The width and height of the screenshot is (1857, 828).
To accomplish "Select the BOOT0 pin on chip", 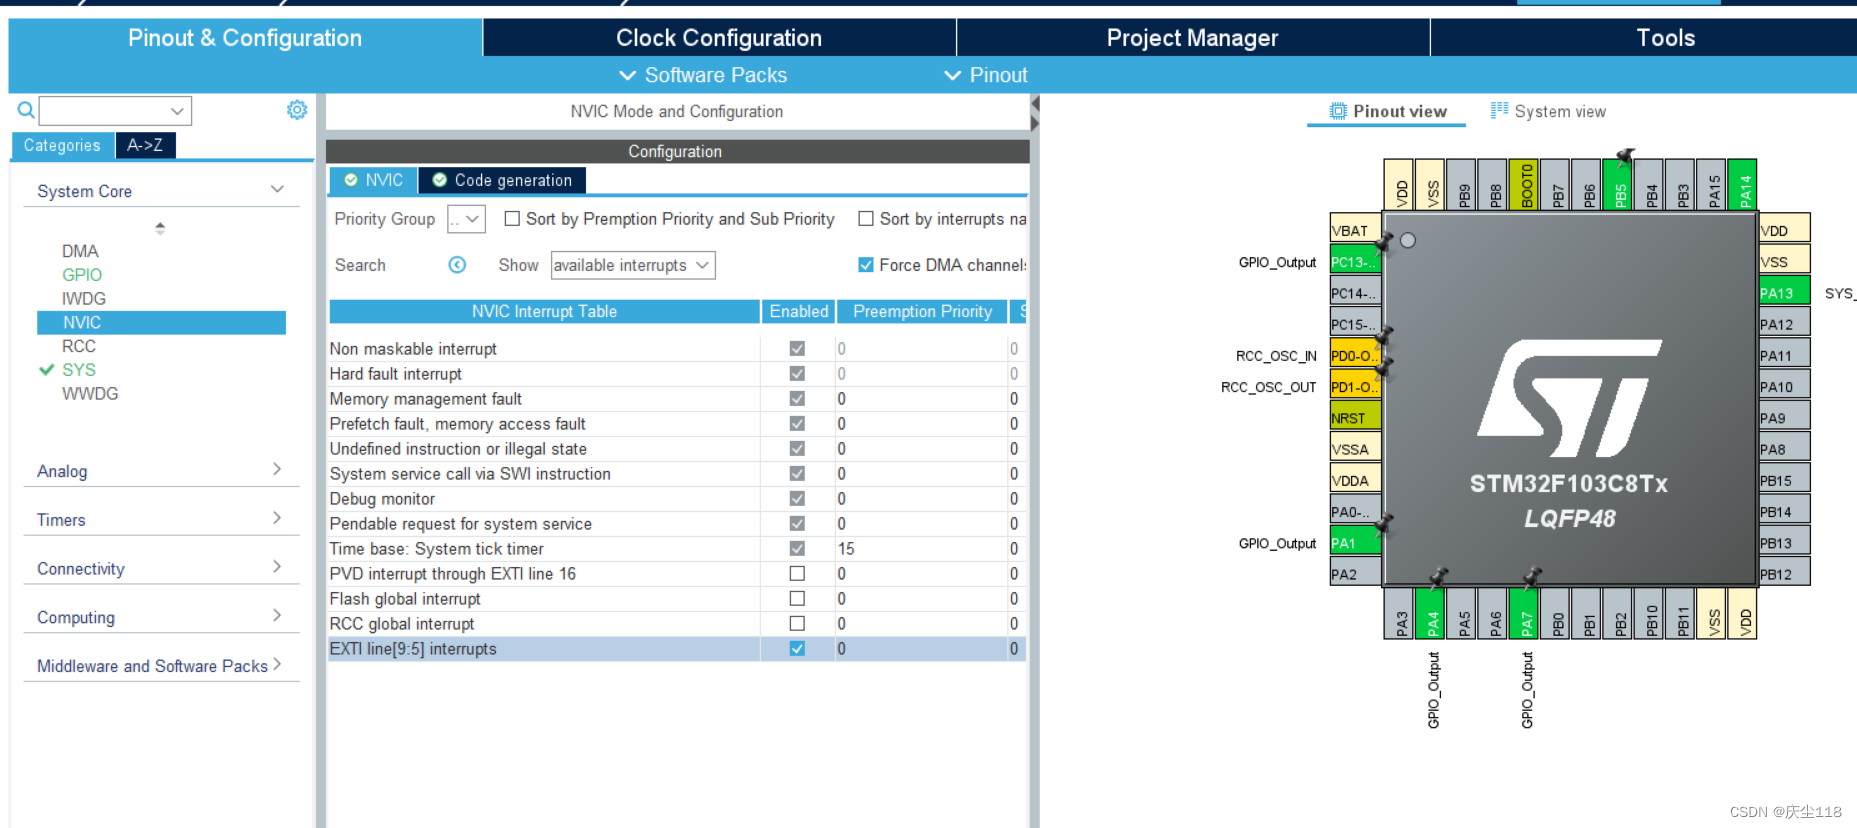I will (x=1526, y=184).
